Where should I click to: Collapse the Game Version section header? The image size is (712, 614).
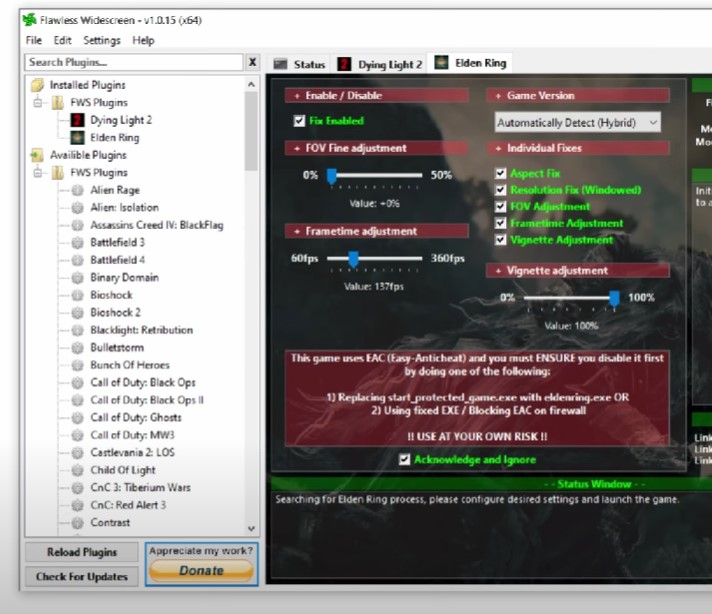pyautogui.click(x=578, y=95)
